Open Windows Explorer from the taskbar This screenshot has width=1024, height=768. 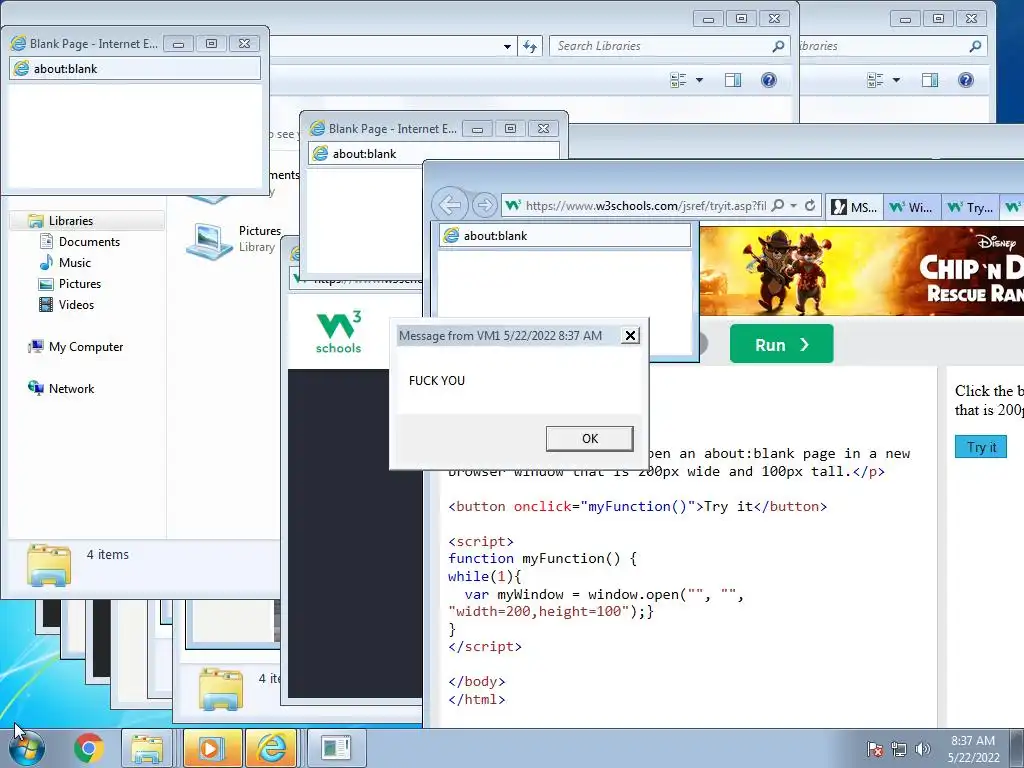coord(147,748)
